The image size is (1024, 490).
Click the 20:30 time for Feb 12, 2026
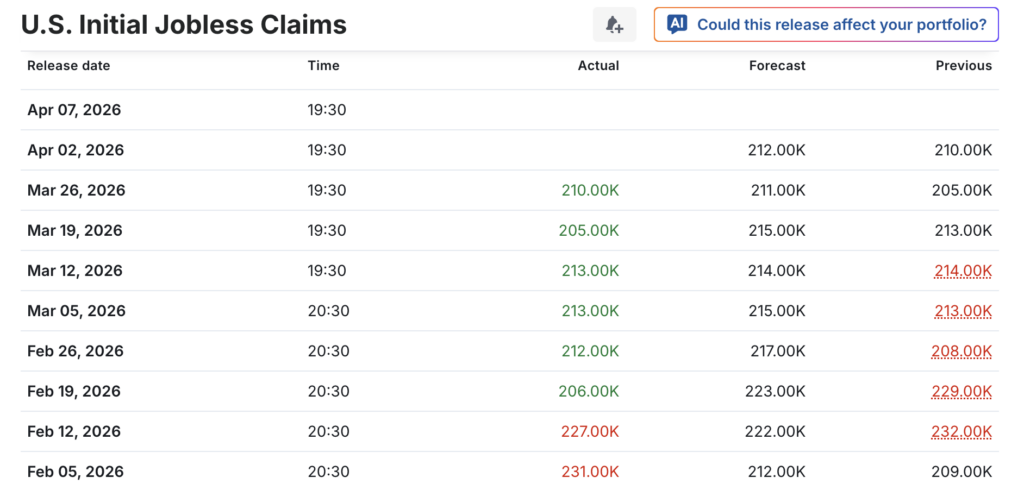(x=328, y=431)
